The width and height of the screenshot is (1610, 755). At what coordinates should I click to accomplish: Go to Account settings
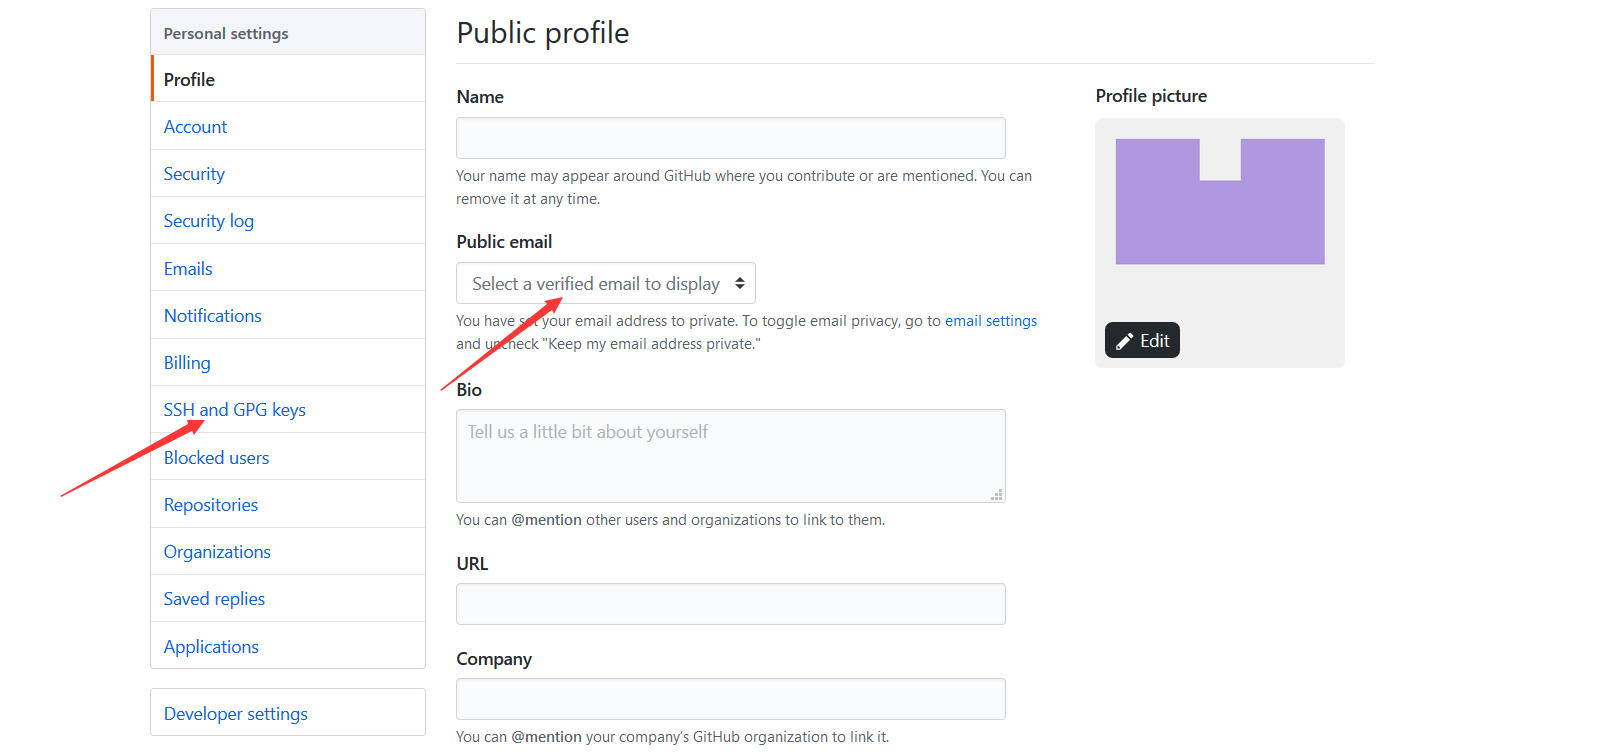click(195, 127)
